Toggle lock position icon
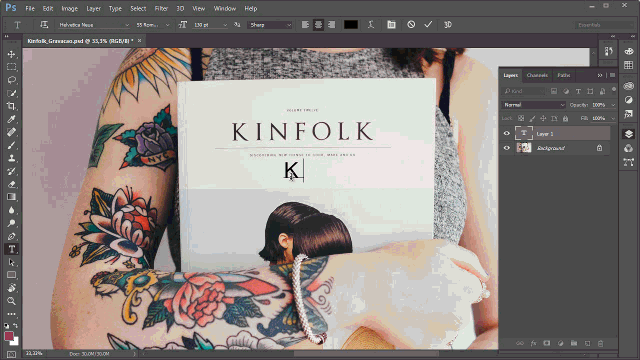Image resolution: width=640 pixels, height=360 pixels. point(543,118)
